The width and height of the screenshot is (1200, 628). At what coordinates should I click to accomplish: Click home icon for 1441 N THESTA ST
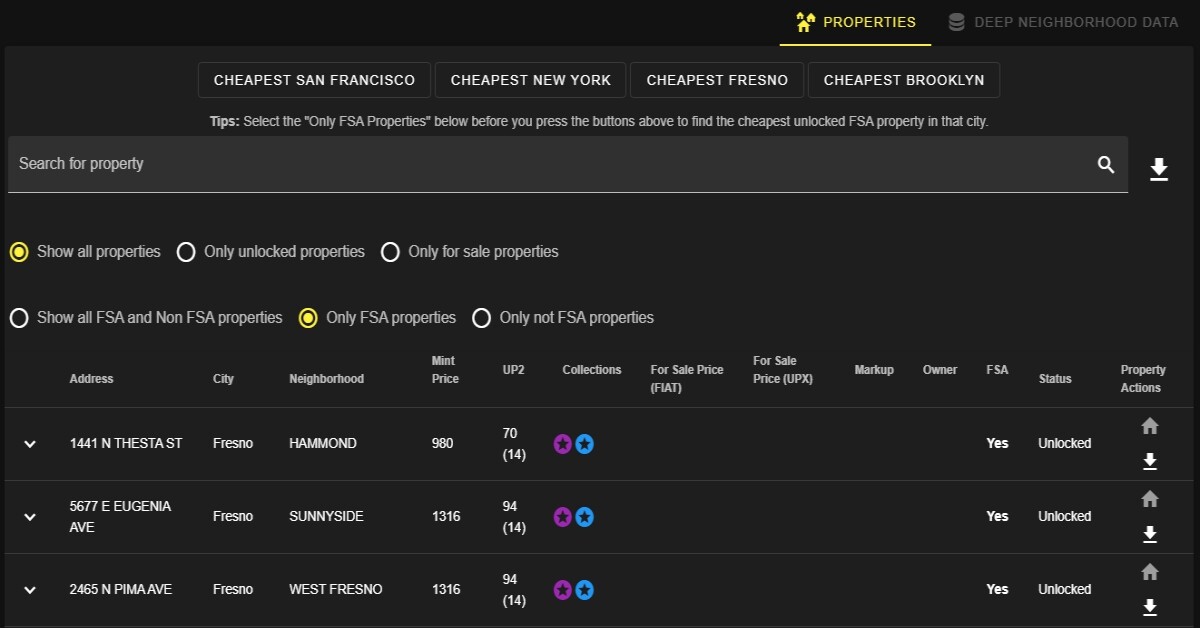pos(1150,426)
